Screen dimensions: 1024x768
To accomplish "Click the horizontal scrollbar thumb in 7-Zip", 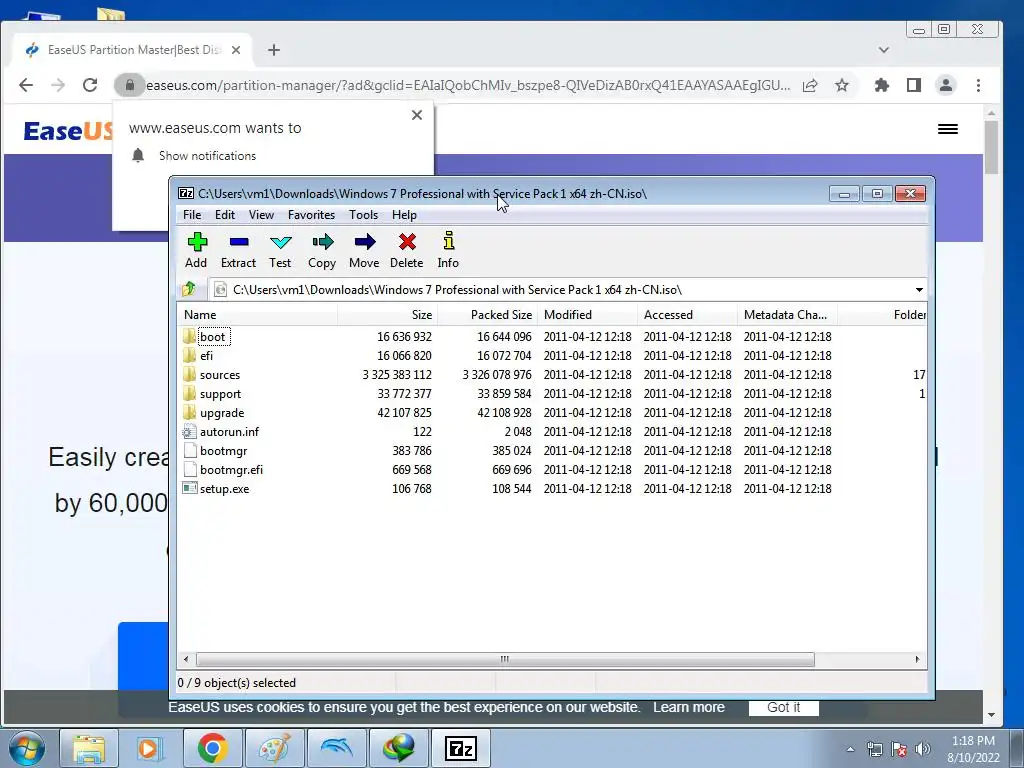I will [505, 660].
